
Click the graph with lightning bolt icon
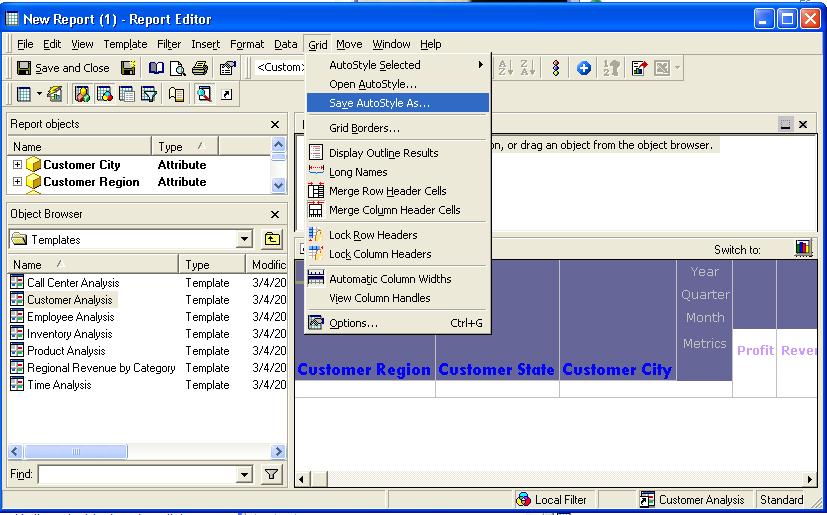coord(55,94)
